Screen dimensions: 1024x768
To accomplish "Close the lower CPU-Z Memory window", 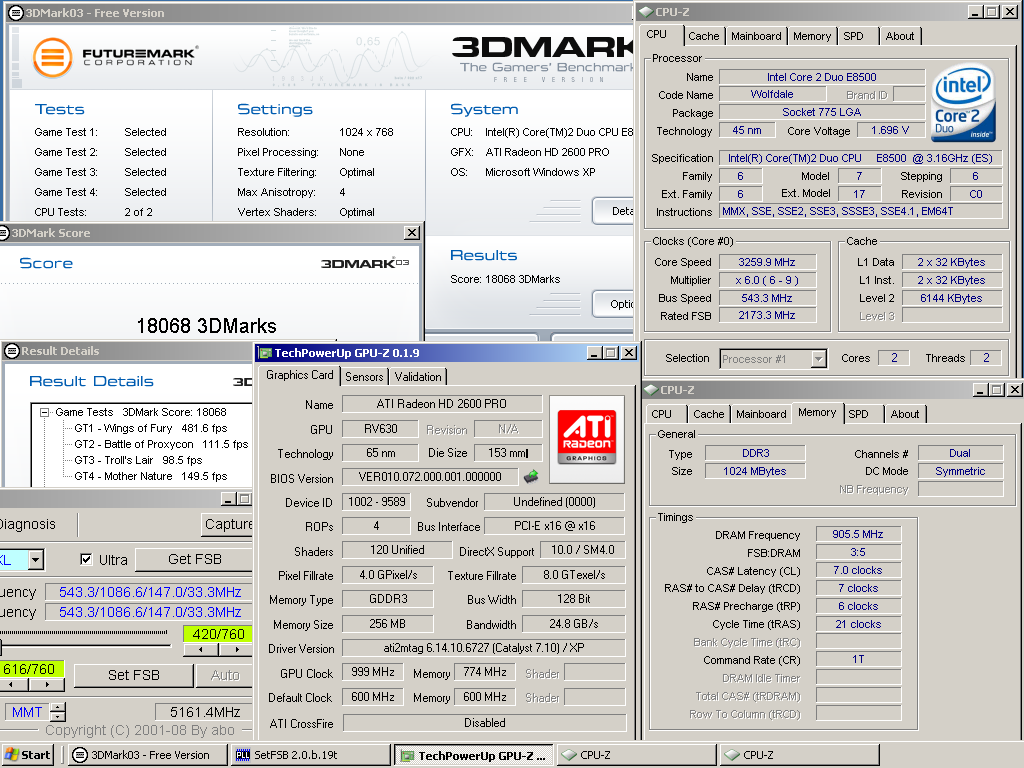I will (1014, 390).
